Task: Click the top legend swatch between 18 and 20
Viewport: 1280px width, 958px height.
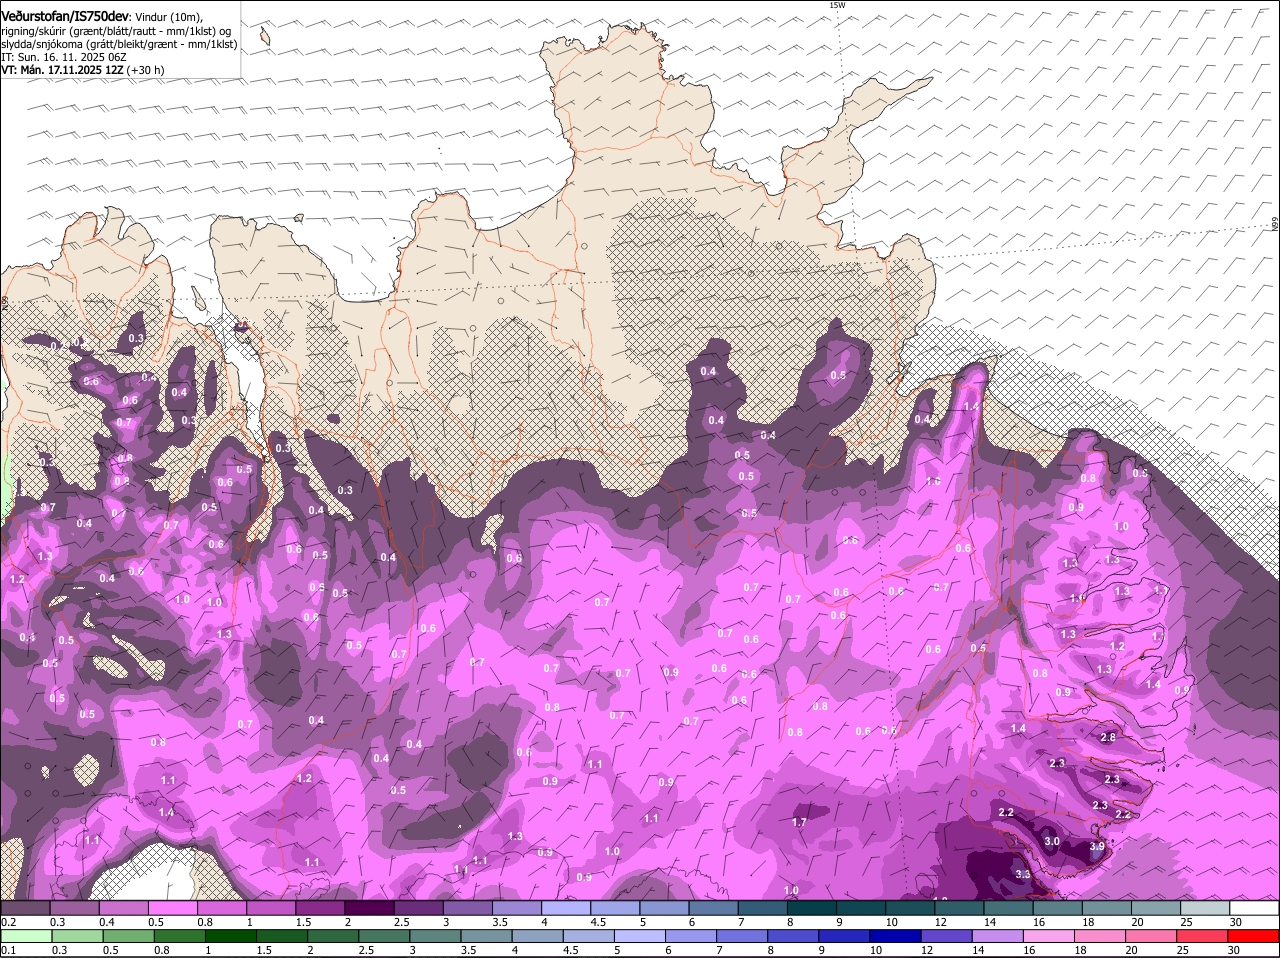Action: [1106, 908]
